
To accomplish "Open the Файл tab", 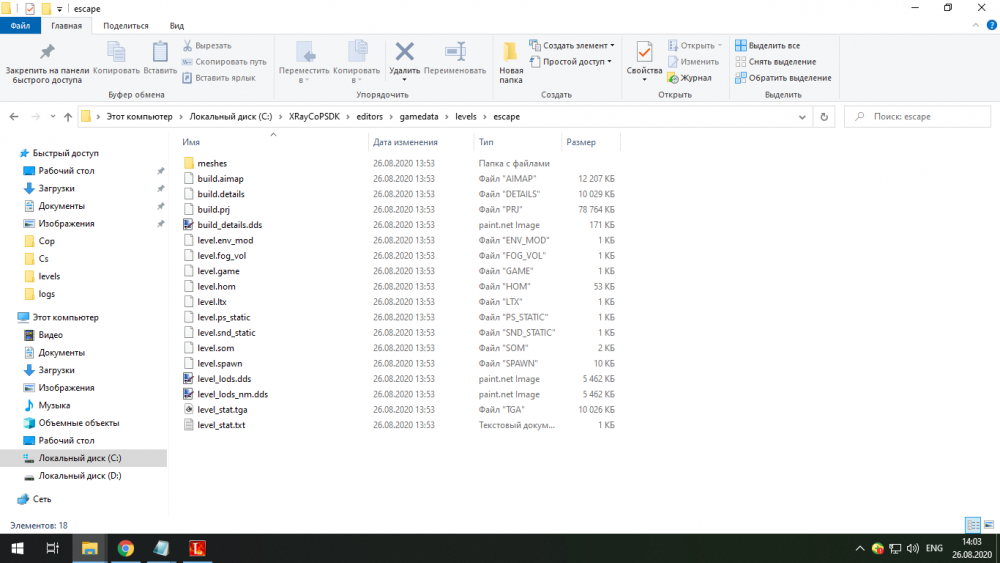I will click(20, 26).
